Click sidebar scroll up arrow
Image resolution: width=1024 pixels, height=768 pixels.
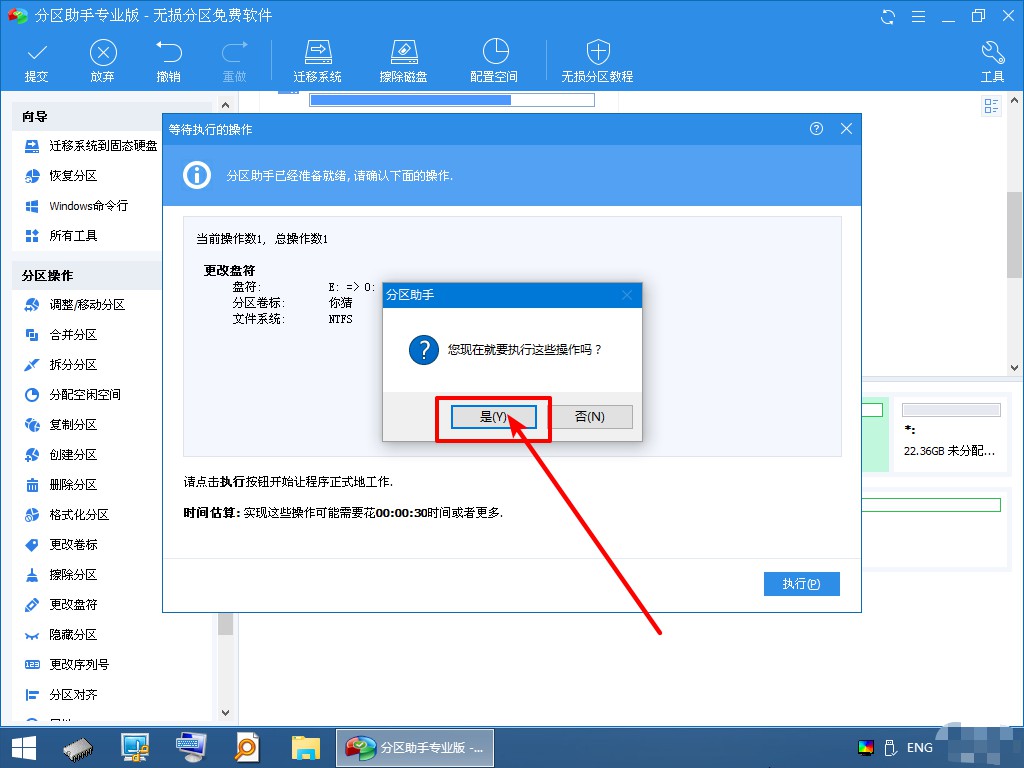coord(225,104)
